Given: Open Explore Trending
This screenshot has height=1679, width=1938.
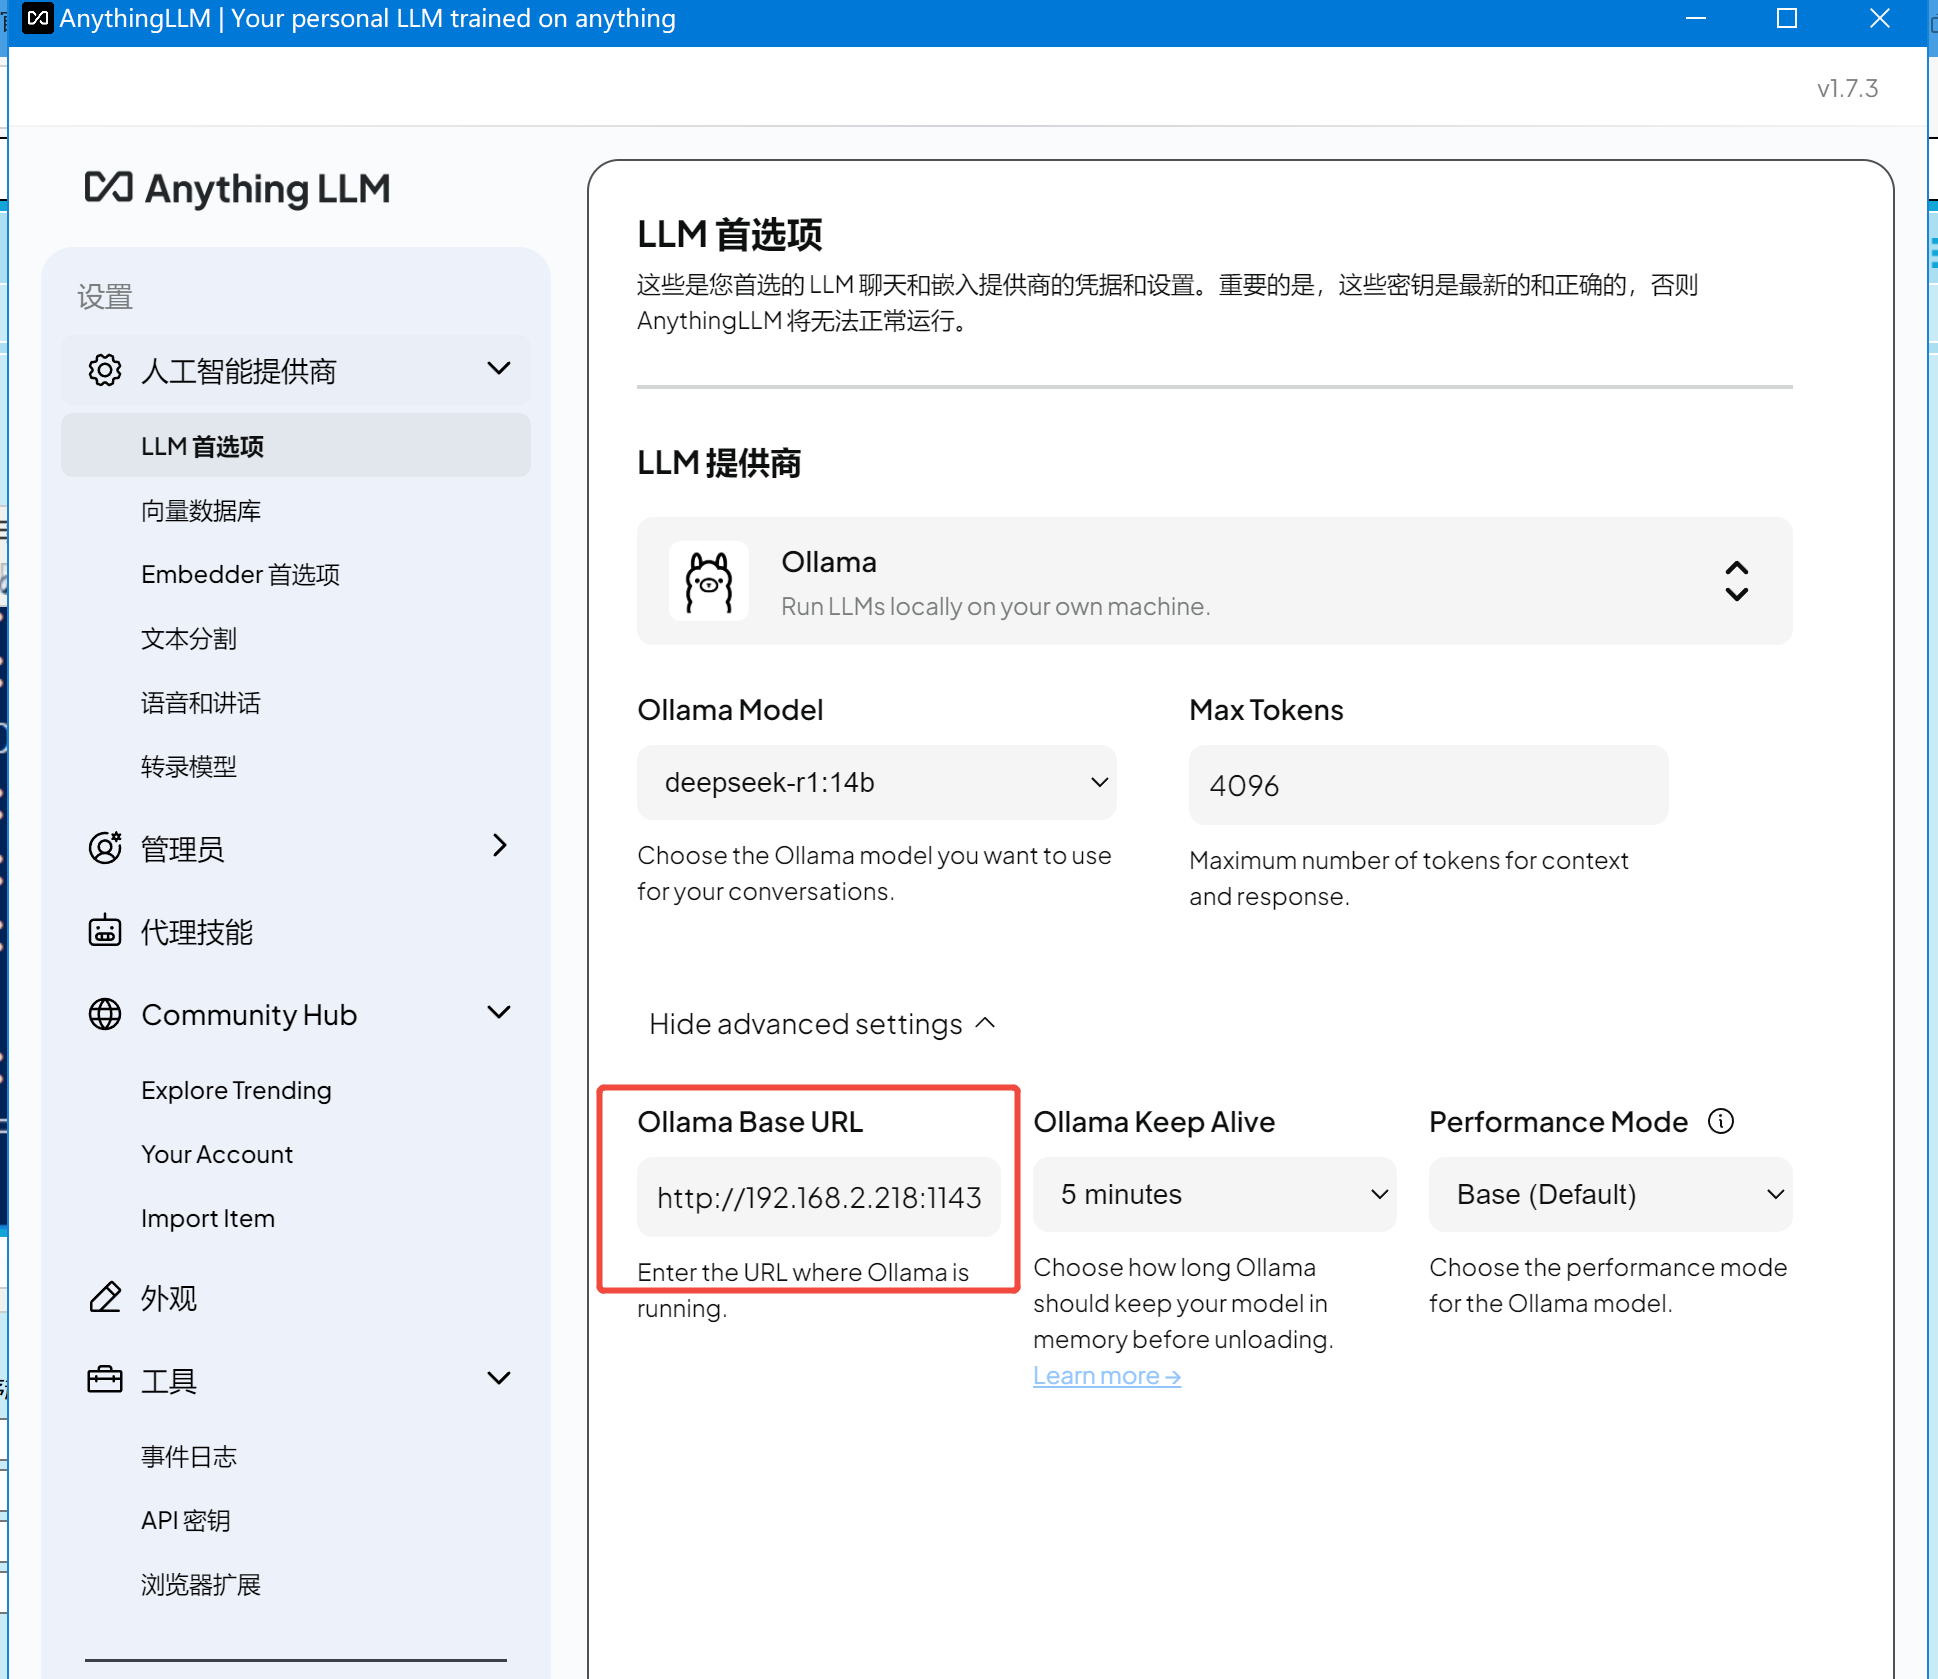Looking at the screenshot, I should (236, 1090).
